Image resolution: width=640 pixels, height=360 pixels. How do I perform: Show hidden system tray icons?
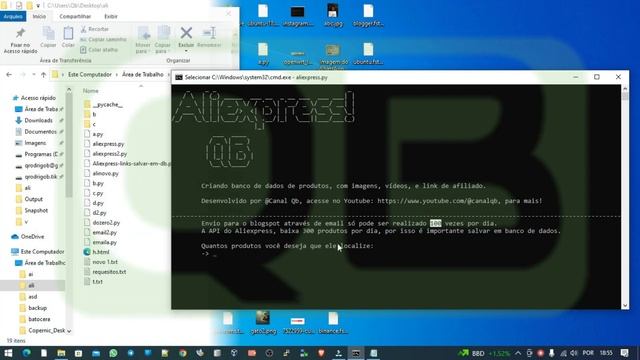[518, 353]
